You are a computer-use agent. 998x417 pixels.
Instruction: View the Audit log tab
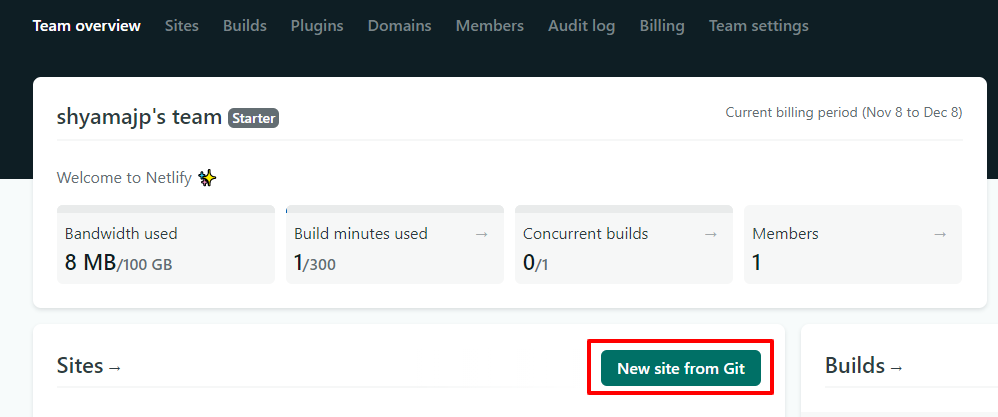[x=581, y=26]
